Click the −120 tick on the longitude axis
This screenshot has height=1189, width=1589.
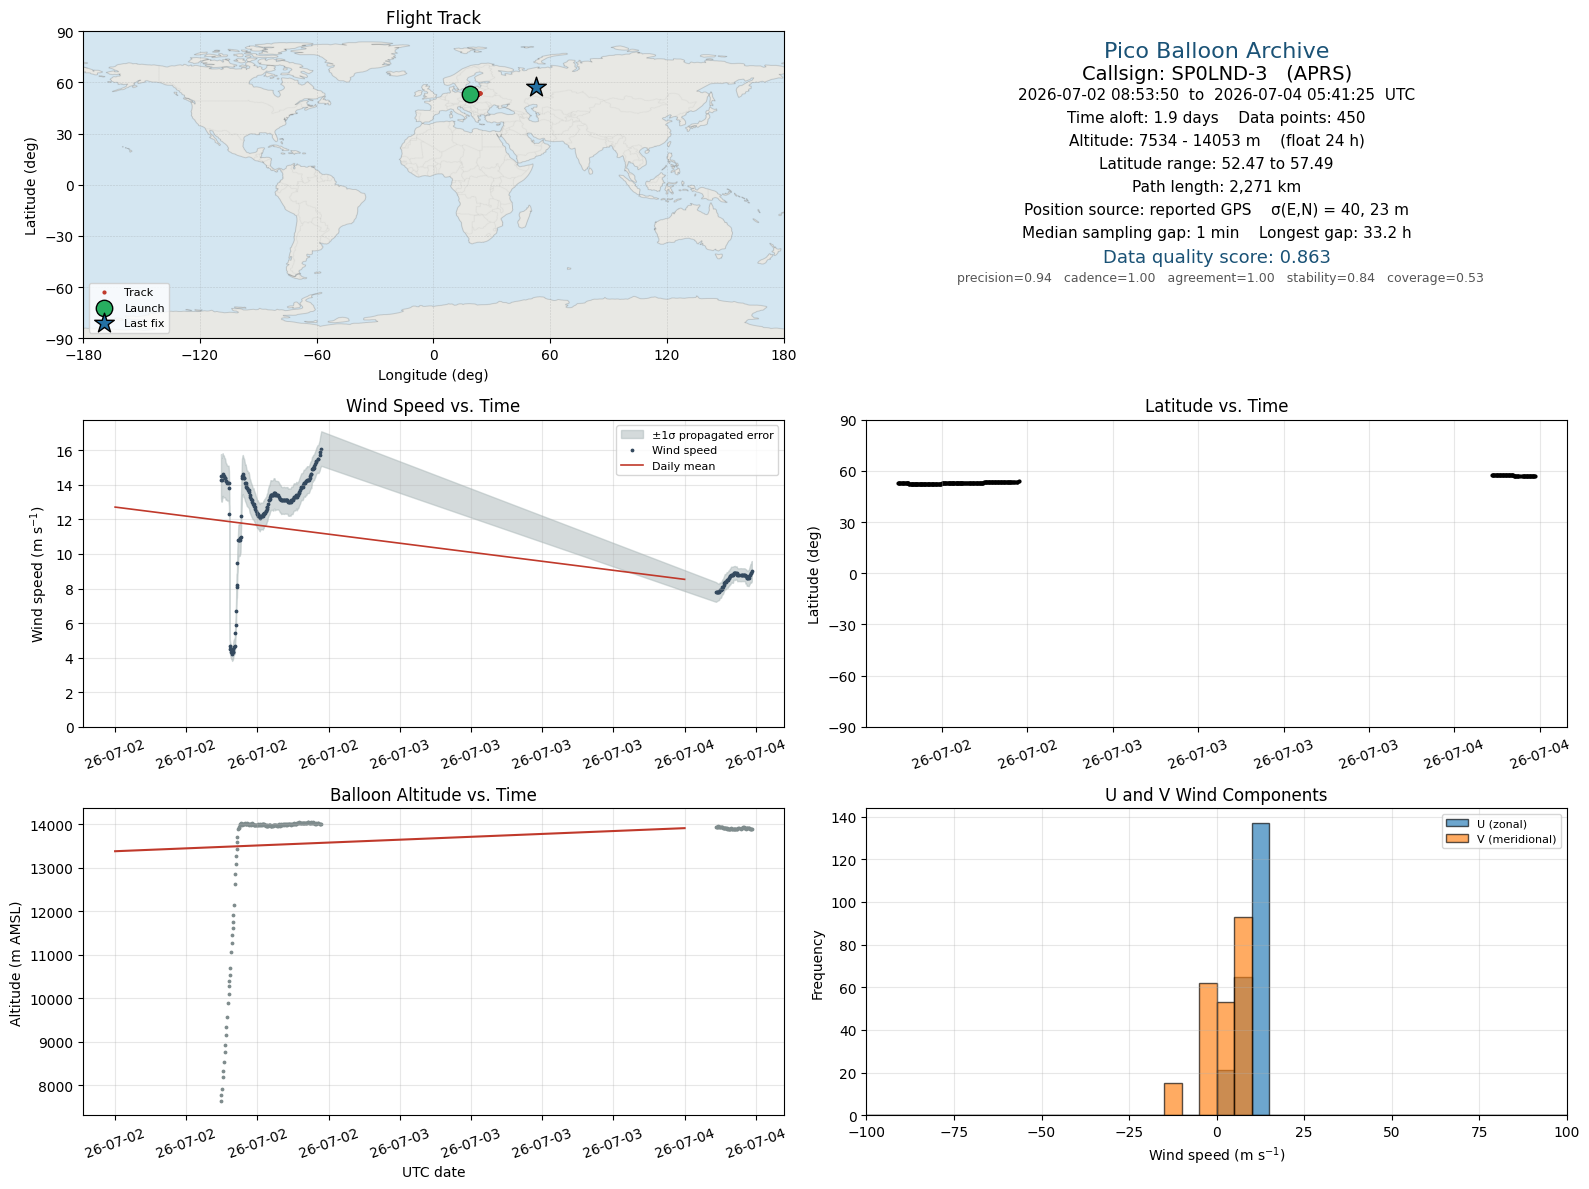point(200,355)
